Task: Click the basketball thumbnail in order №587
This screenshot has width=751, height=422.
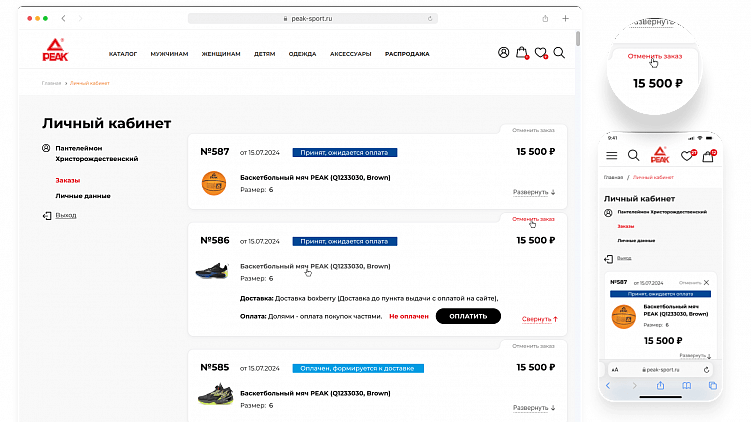Action: tap(214, 183)
